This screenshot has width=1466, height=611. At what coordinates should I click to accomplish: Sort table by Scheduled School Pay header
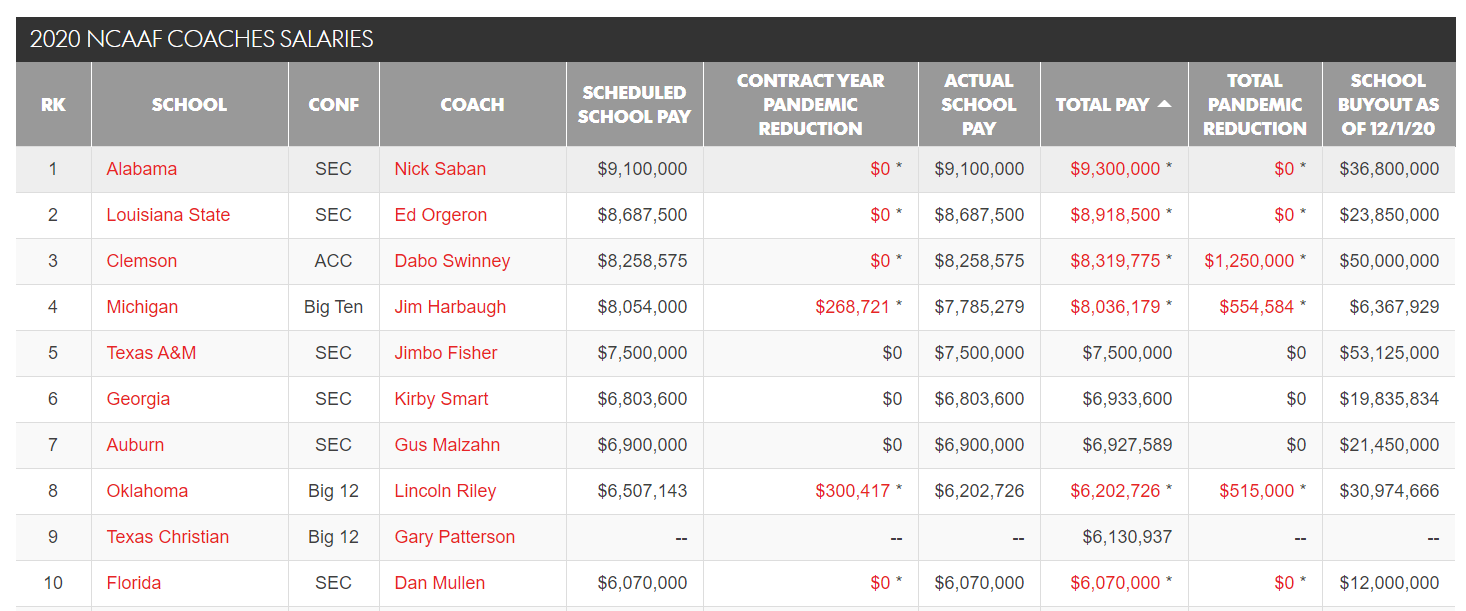pos(634,104)
